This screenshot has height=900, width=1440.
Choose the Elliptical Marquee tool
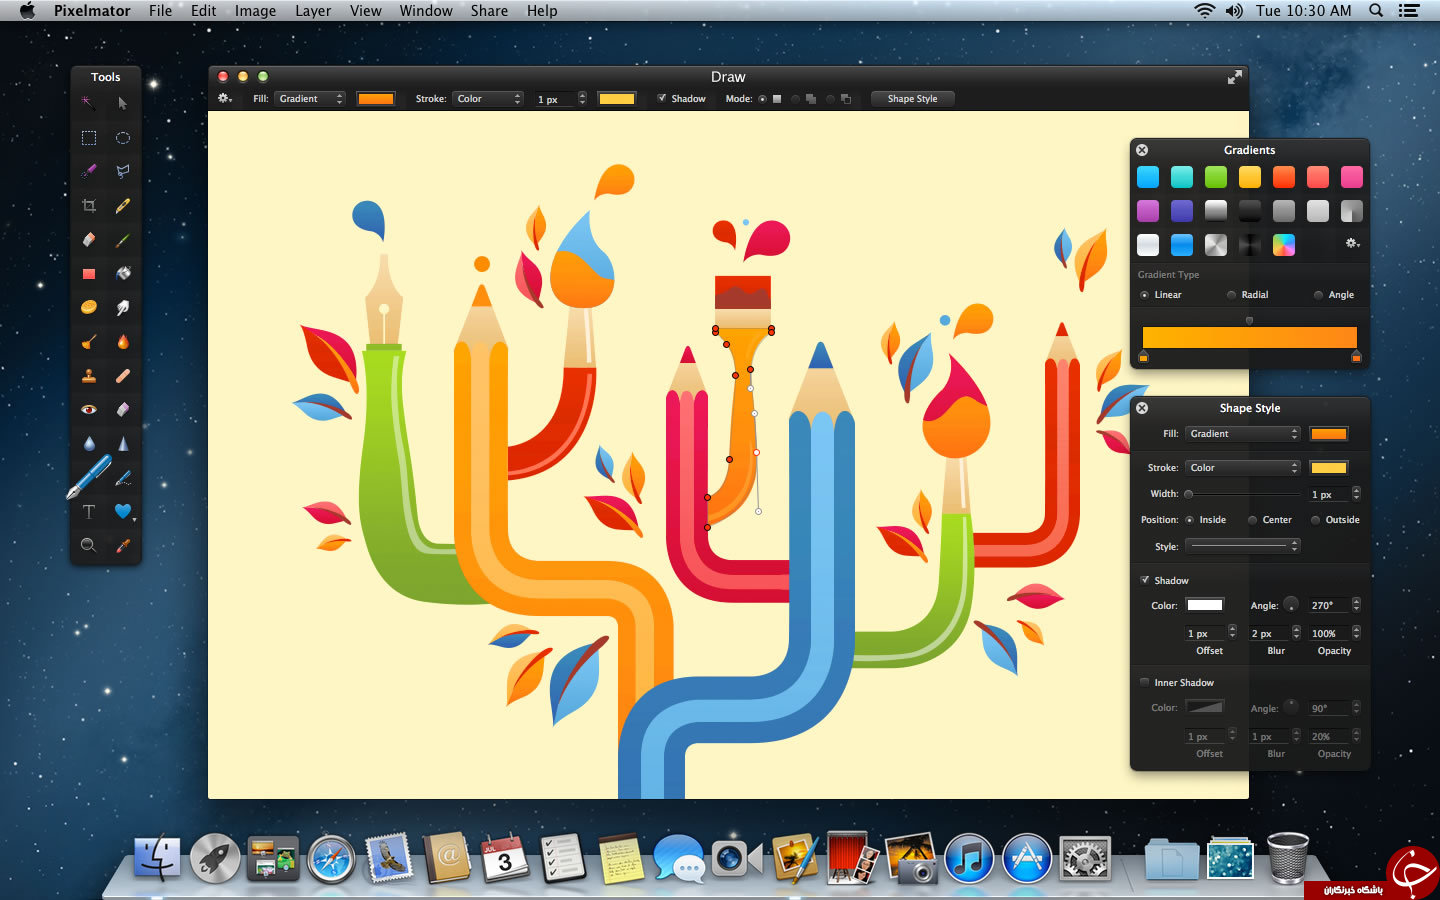122,137
